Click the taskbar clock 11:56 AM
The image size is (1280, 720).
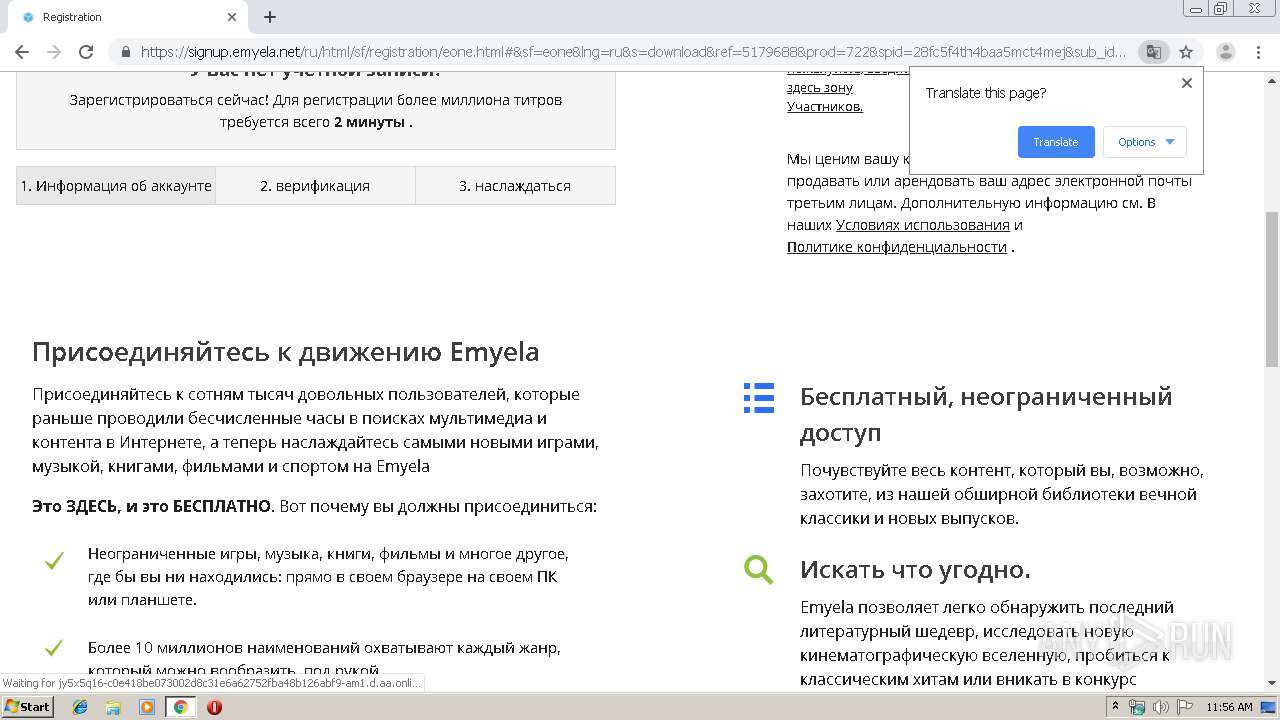point(1229,707)
